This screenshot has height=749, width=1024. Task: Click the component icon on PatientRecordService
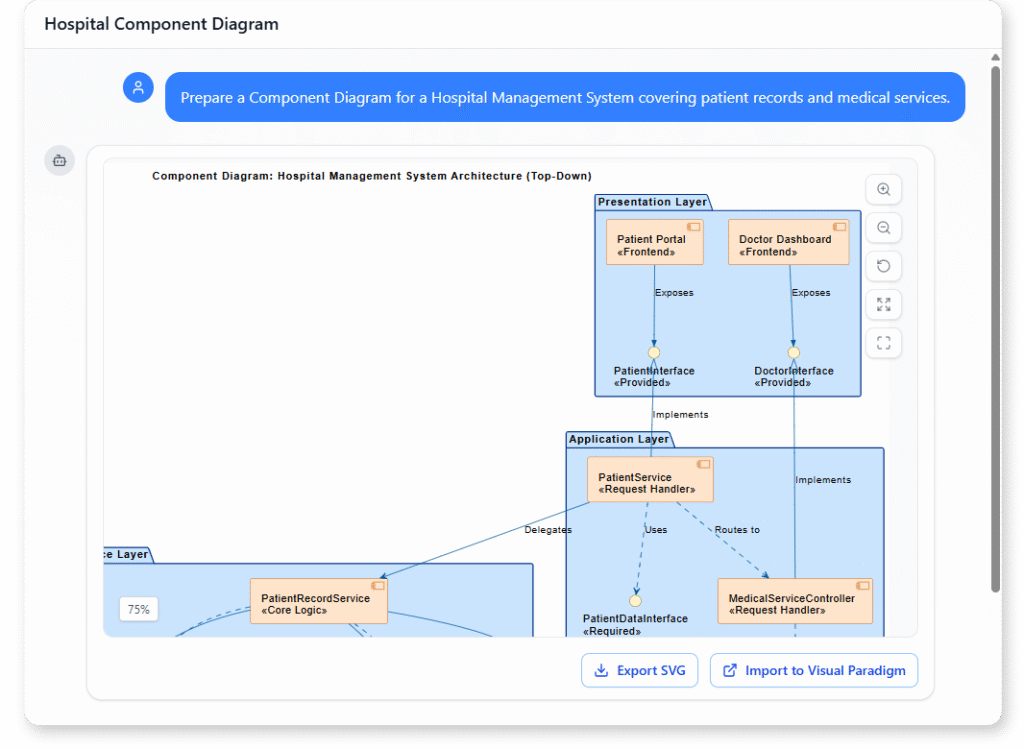[x=379, y=585]
